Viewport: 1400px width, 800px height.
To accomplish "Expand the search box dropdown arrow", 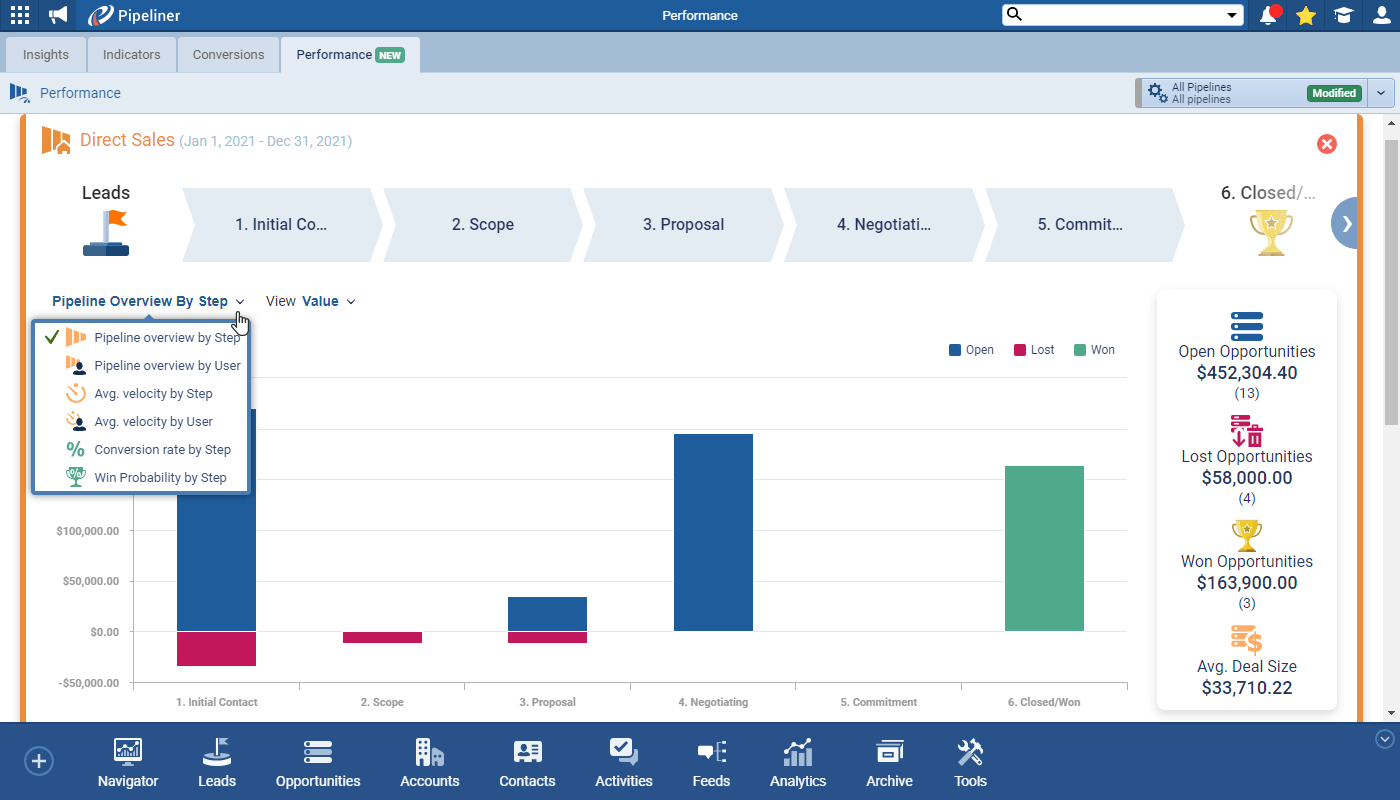I will (x=1231, y=15).
